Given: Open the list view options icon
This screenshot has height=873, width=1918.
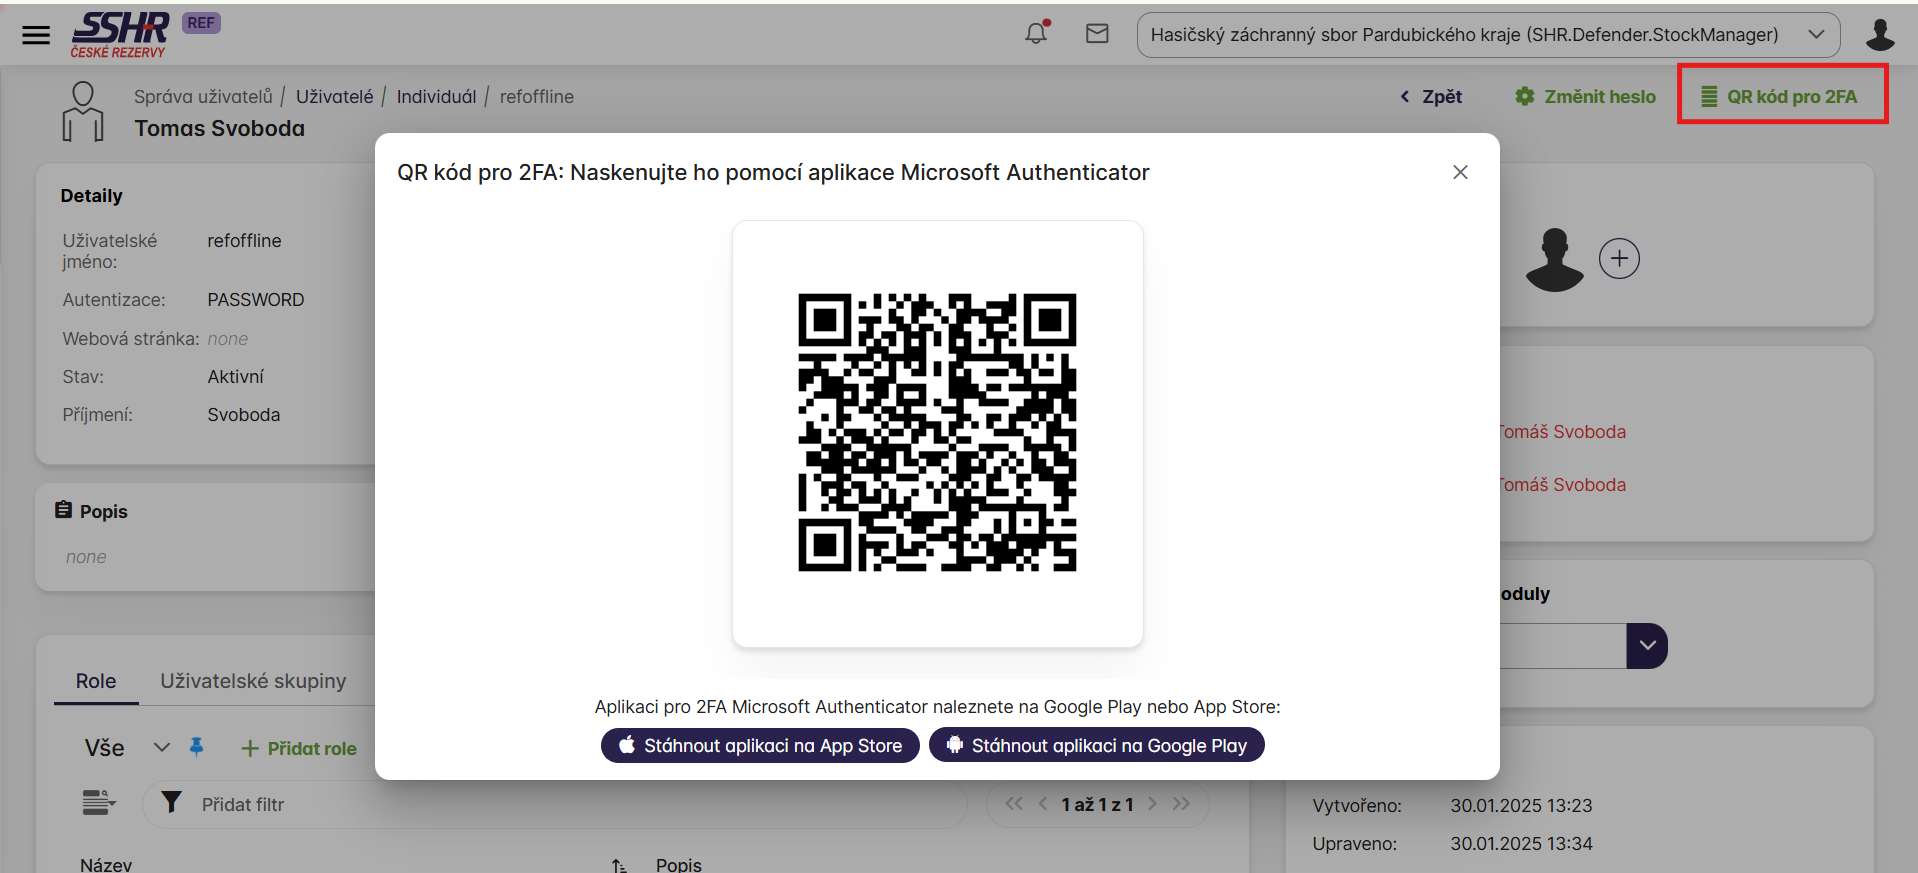Looking at the screenshot, I should pos(98,803).
